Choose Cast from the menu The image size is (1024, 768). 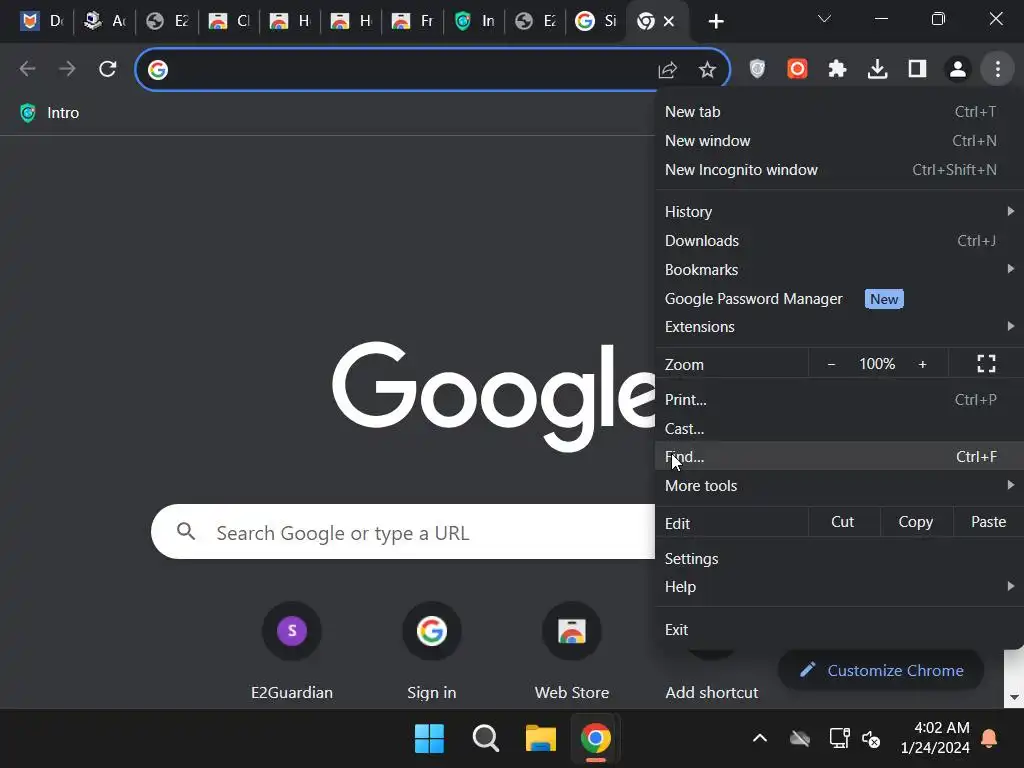pyautogui.click(x=839, y=428)
